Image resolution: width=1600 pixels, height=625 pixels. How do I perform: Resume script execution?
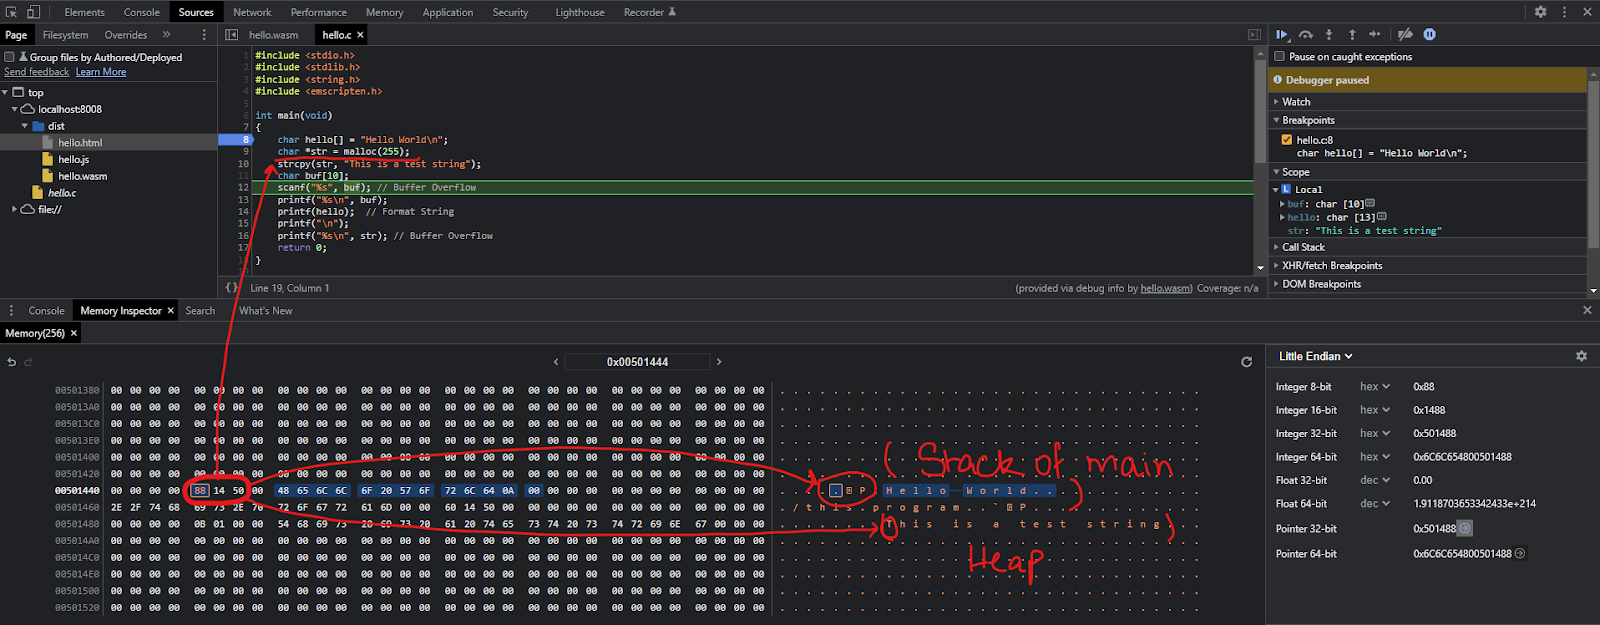pyautogui.click(x=1283, y=34)
